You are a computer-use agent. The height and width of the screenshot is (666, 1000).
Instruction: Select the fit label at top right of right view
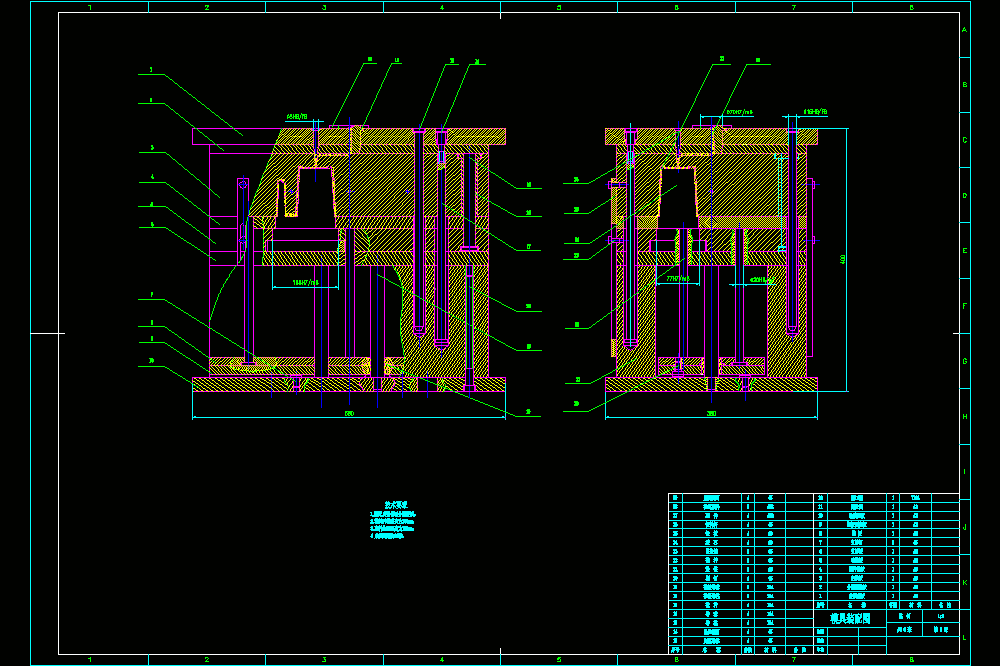pos(815,112)
